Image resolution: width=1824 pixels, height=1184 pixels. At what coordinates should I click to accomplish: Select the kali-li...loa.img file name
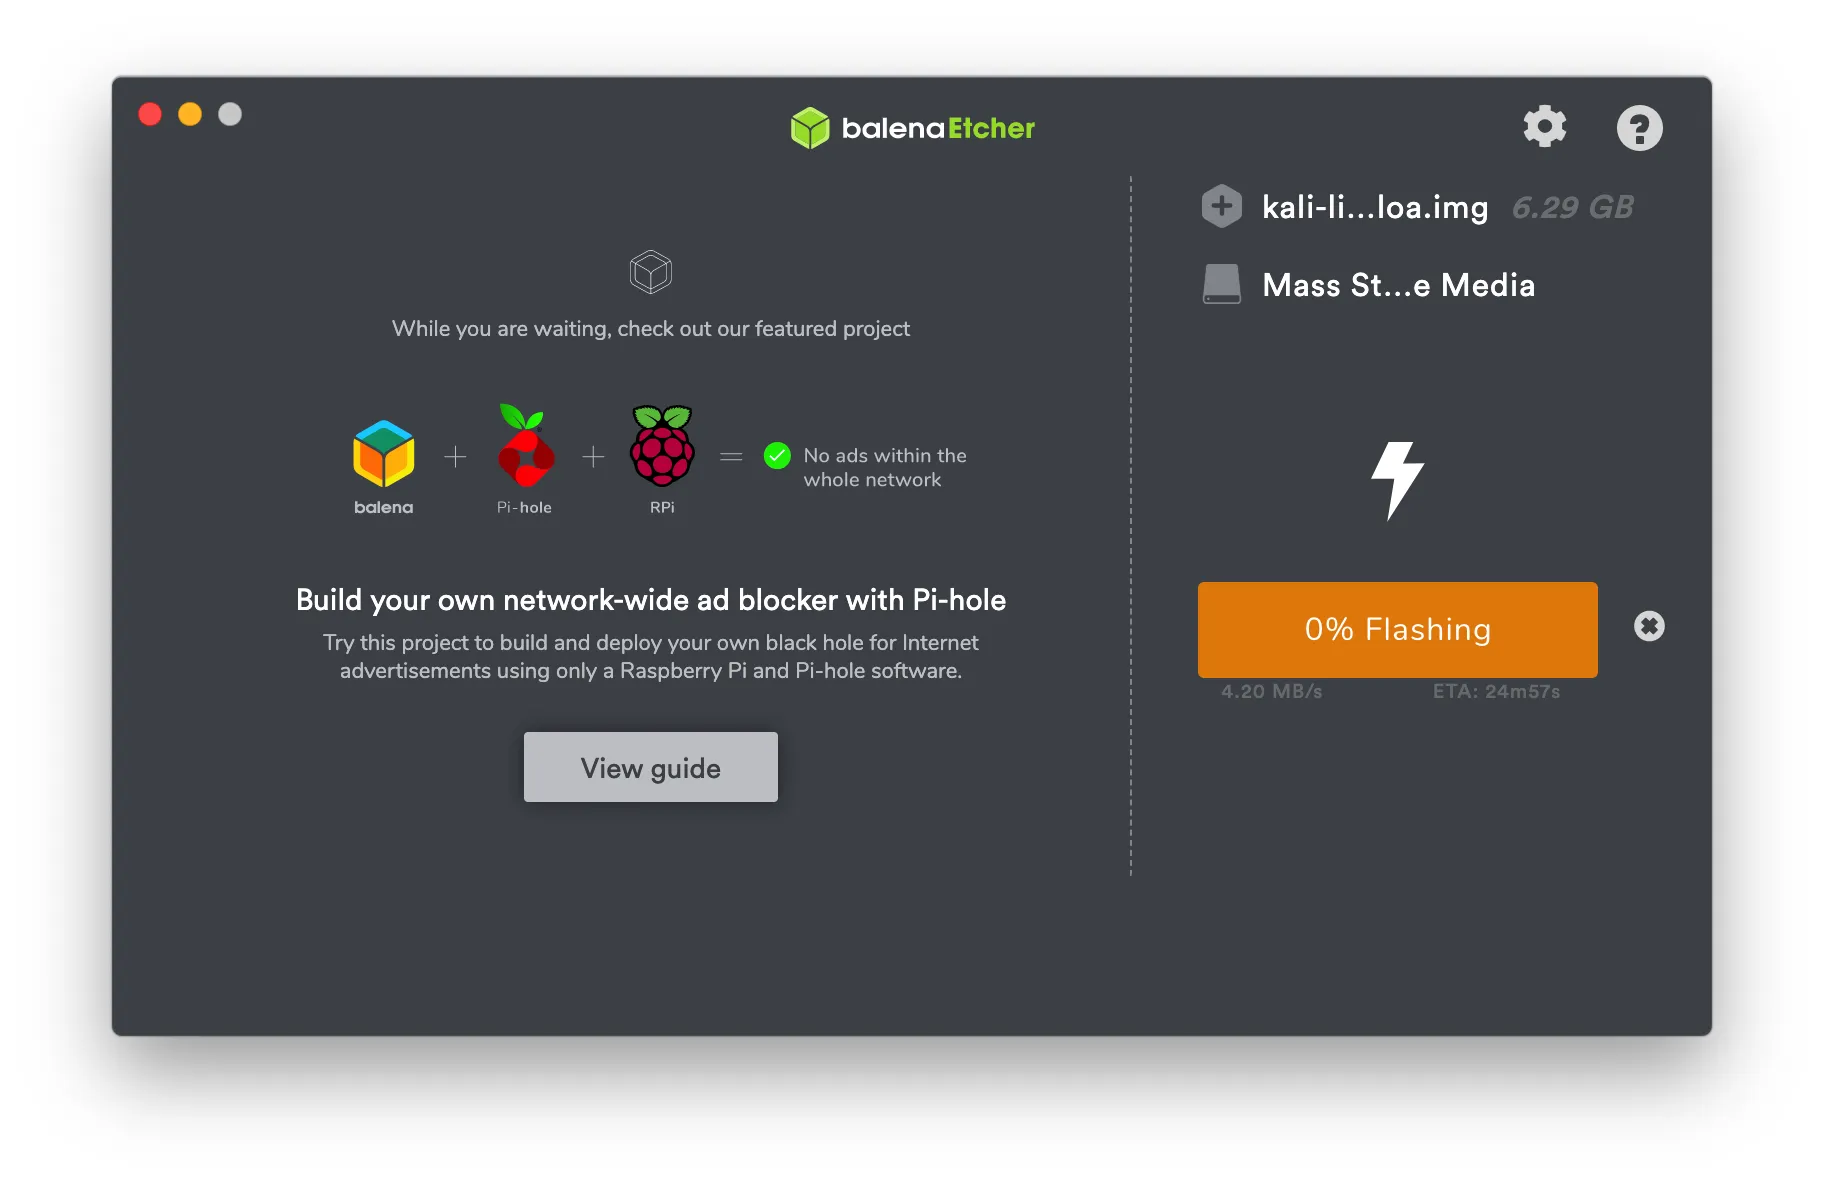[x=1375, y=207]
